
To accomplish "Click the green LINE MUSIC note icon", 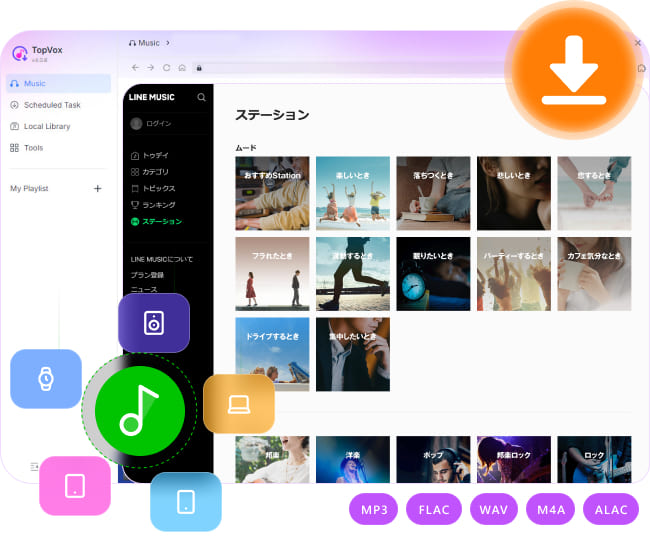I will point(140,411).
